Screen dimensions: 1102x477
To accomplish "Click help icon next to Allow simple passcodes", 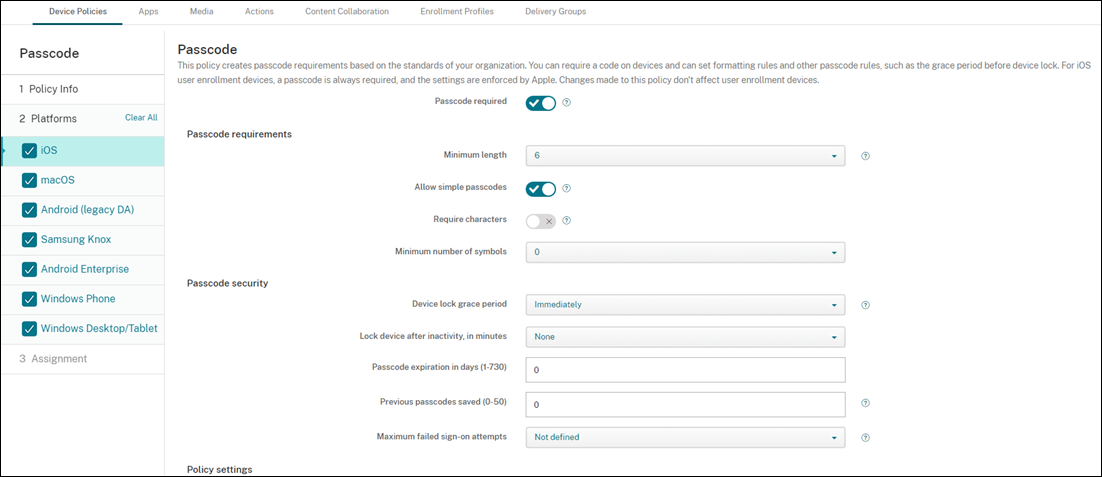I will pyautogui.click(x=566, y=188).
